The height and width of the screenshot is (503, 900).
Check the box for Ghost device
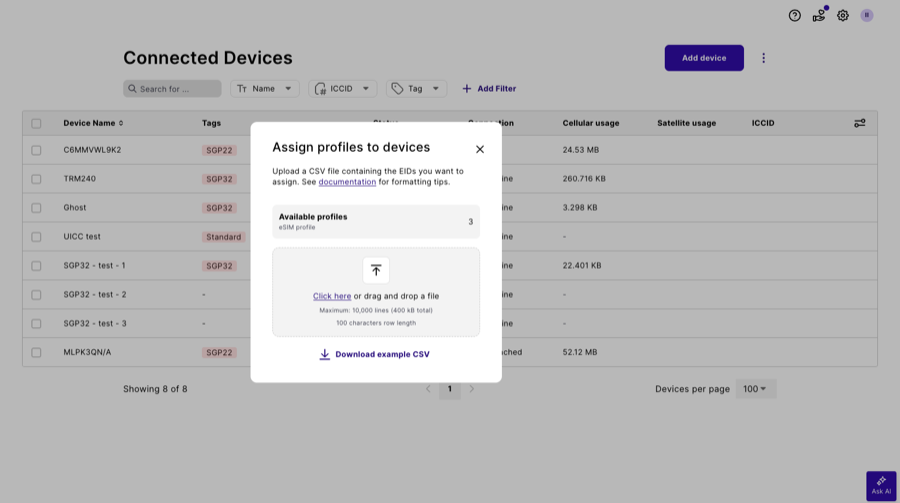click(36, 208)
